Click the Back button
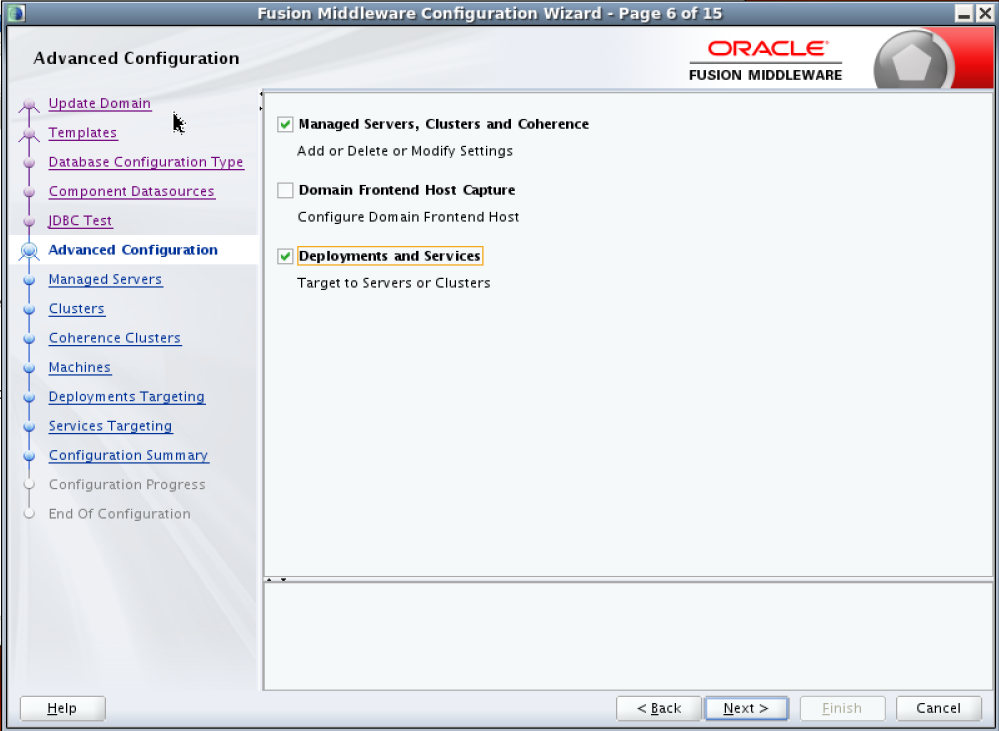 [659, 708]
